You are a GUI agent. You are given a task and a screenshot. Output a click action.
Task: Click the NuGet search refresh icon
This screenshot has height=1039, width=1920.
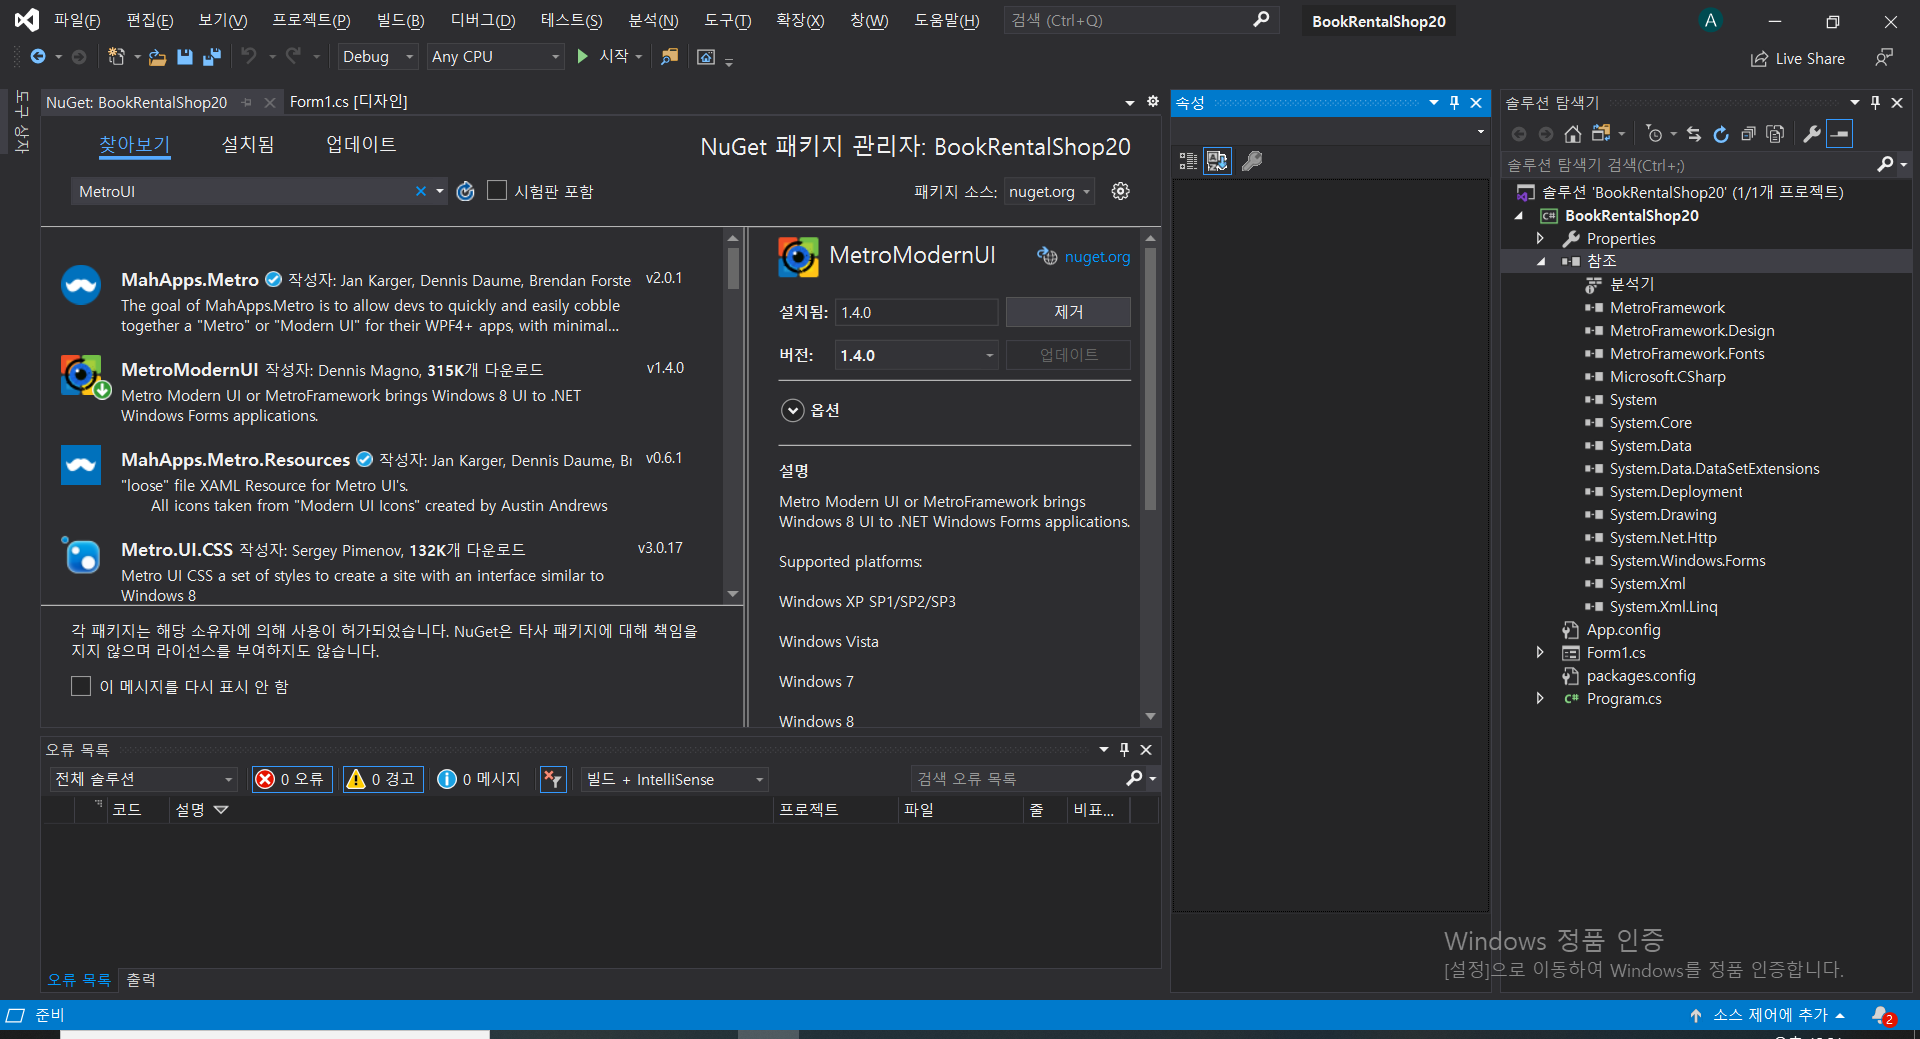(465, 191)
